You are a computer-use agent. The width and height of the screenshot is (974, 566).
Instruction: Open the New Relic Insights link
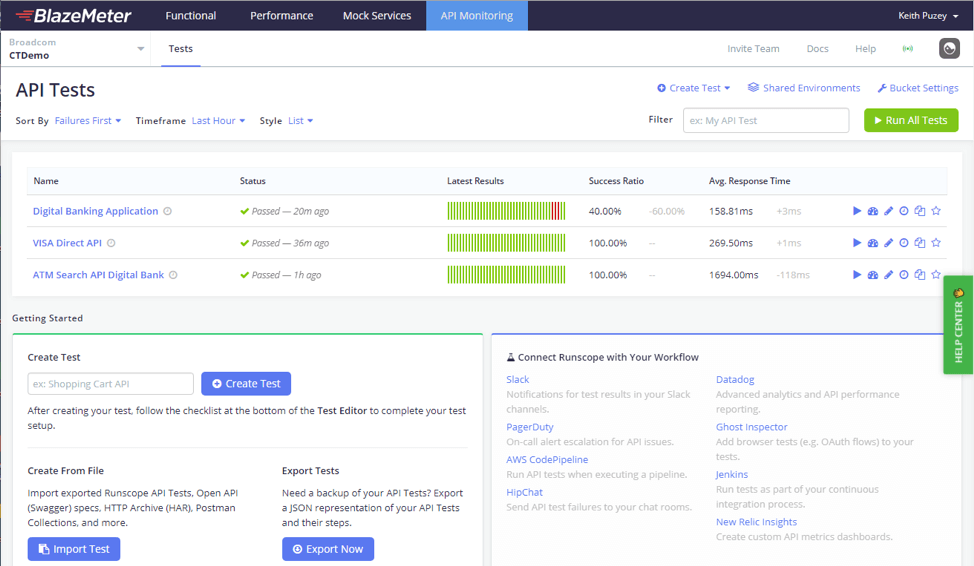756,522
